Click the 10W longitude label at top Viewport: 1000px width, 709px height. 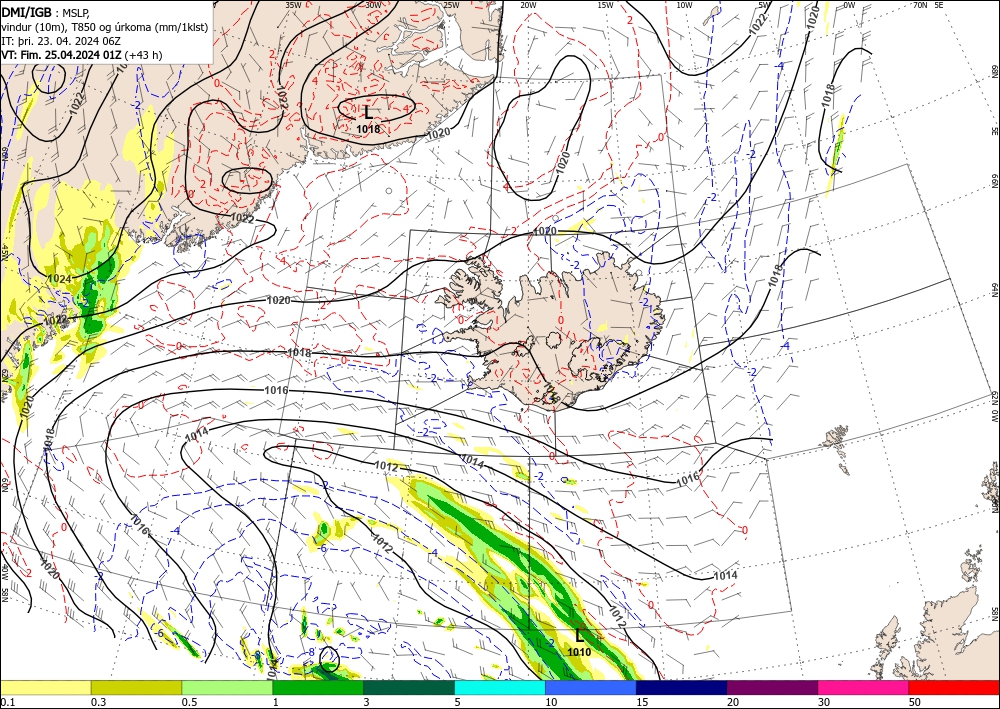(x=684, y=5)
